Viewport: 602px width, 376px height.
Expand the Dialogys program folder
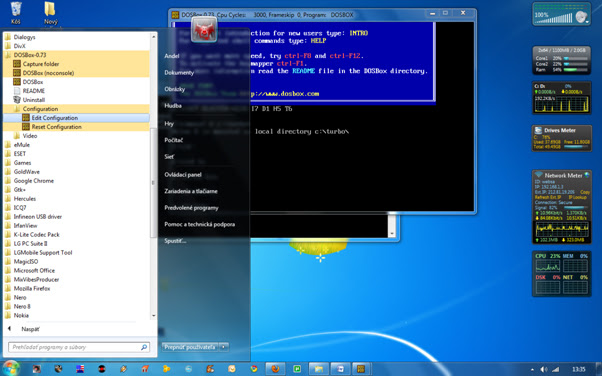(76, 37)
